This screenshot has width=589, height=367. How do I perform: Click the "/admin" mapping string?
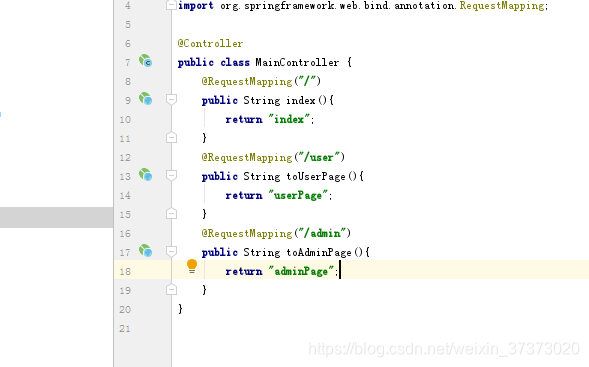pyautogui.click(x=322, y=233)
